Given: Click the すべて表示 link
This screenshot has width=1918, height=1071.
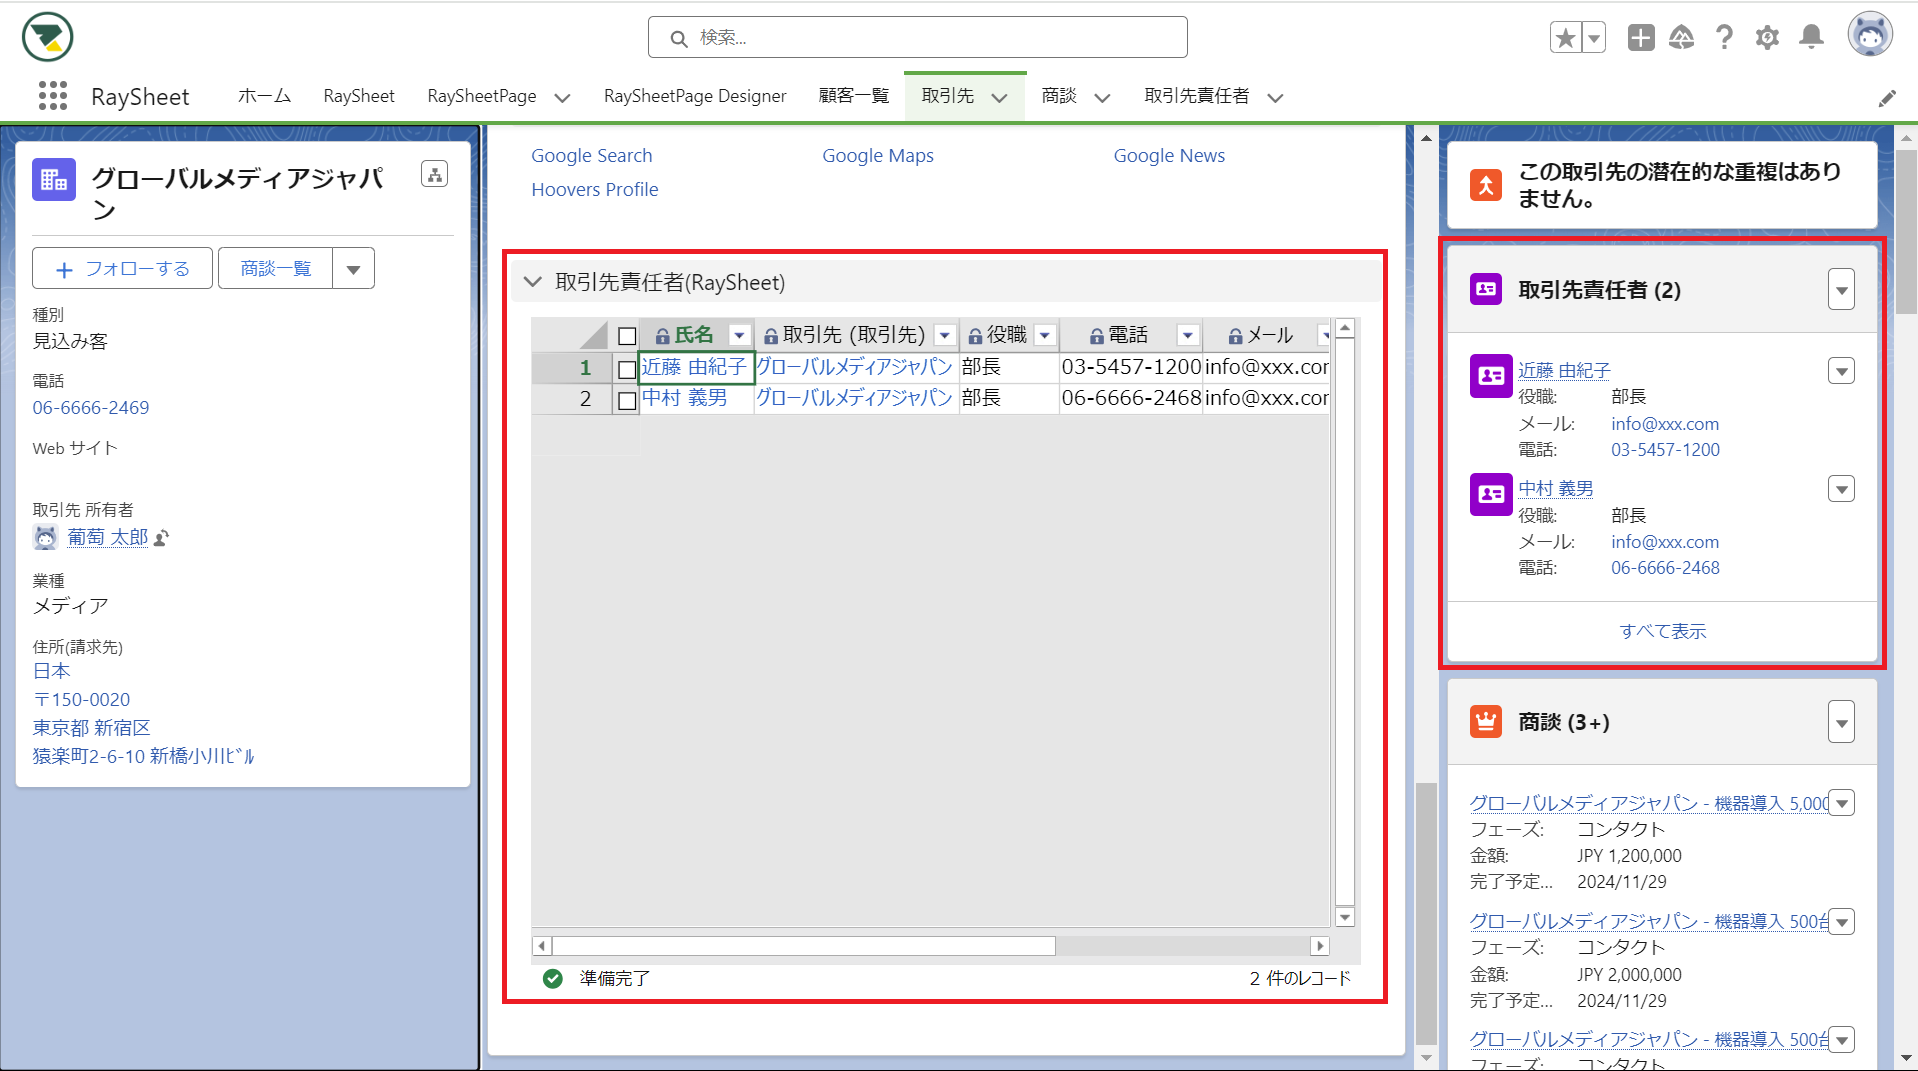Looking at the screenshot, I should coord(1662,631).
